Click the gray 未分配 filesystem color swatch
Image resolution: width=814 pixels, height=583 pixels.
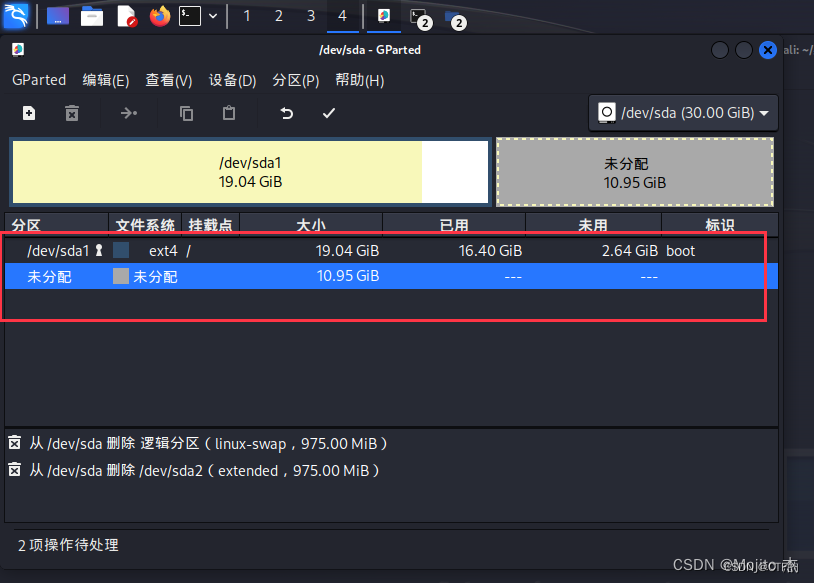pyautogui.click(x=121, y=276)
